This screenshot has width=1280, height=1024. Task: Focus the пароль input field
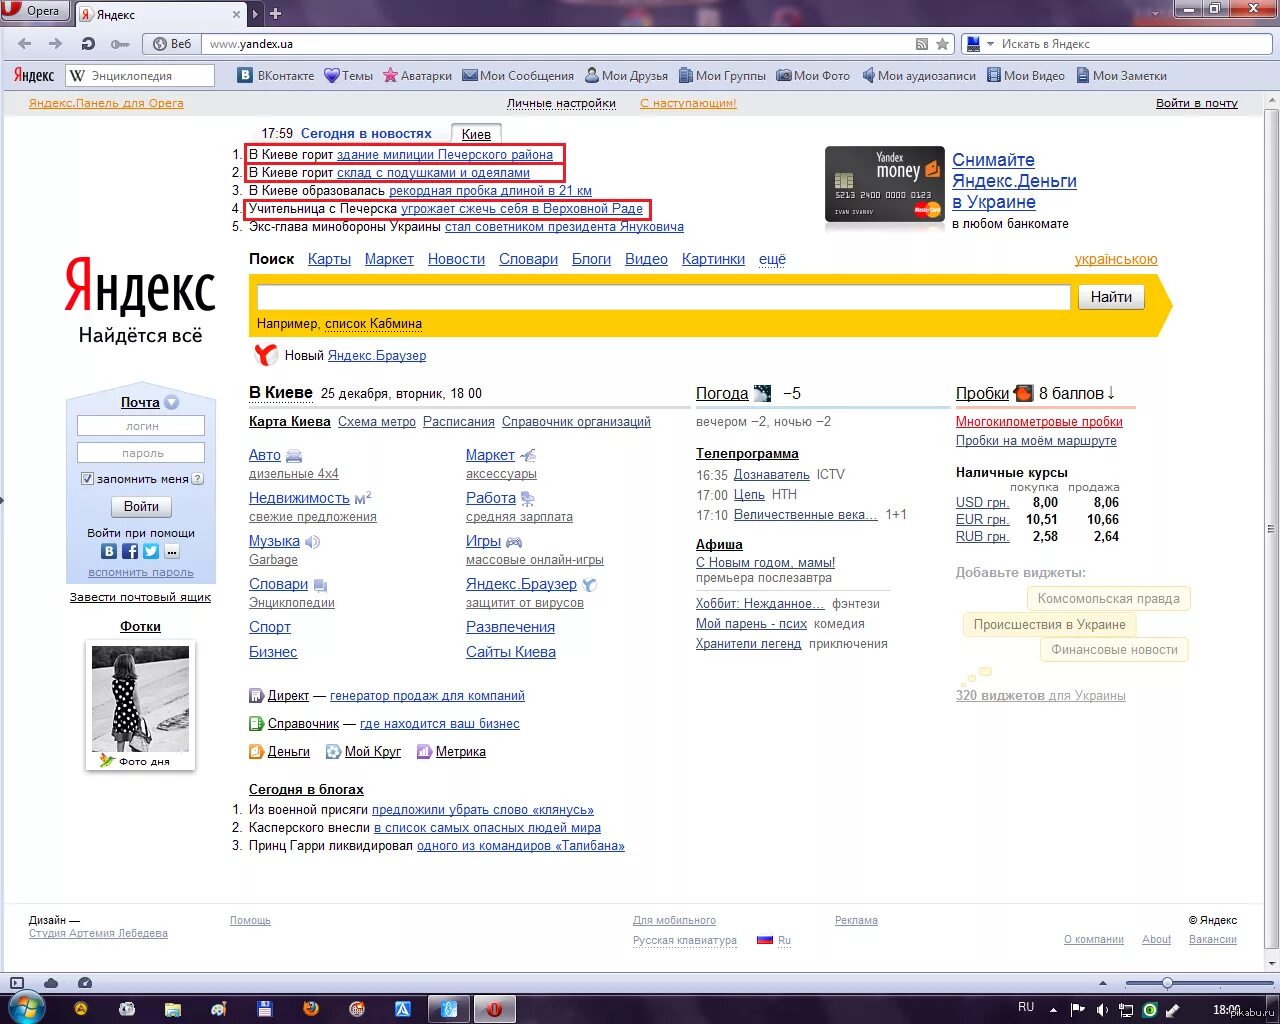[141, 453]
